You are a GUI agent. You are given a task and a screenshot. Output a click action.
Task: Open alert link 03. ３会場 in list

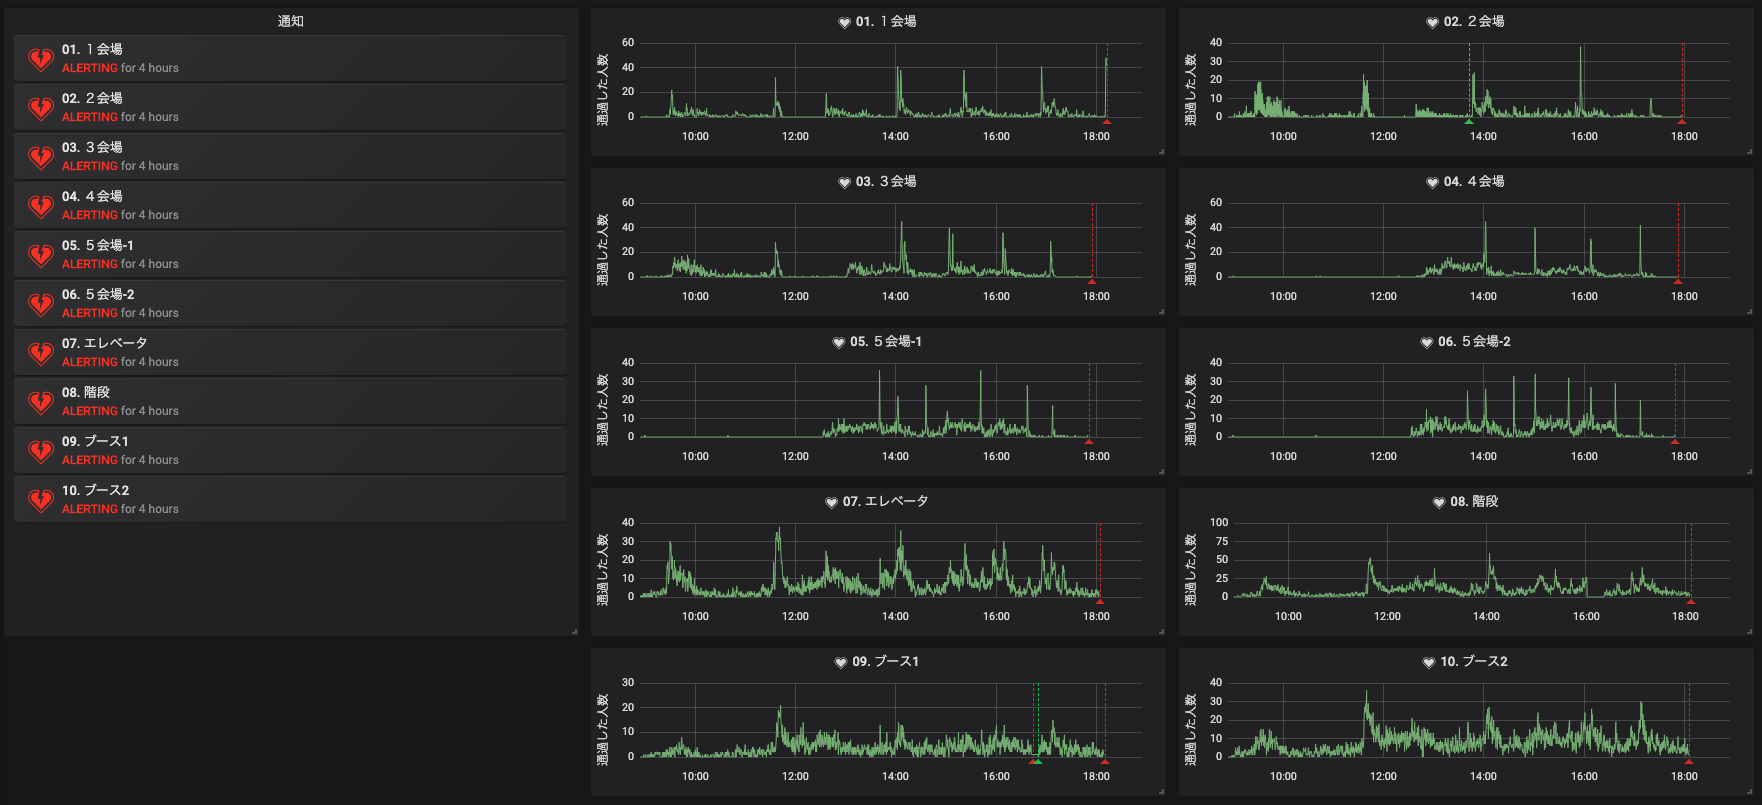(92, 147)
